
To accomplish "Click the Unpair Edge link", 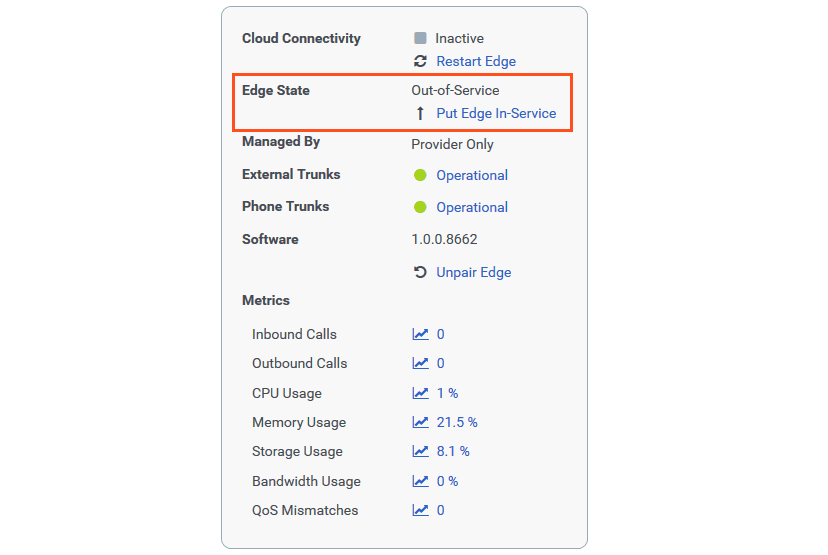I will coord(473,272).
